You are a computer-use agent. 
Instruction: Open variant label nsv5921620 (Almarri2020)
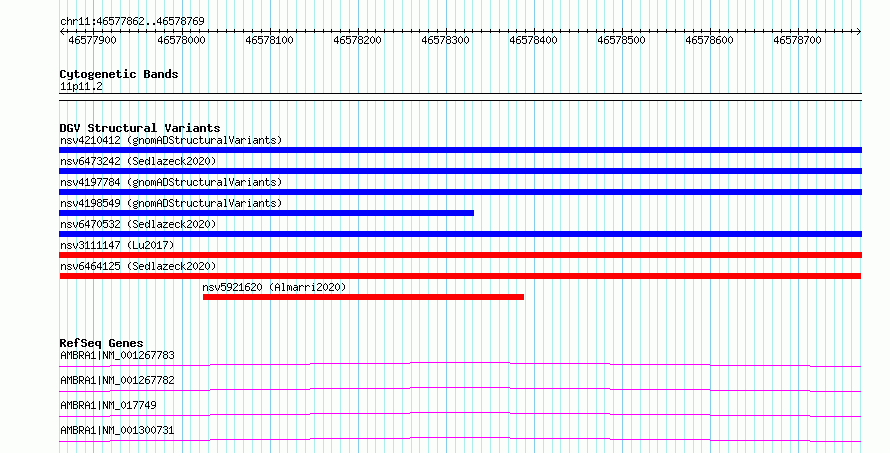274,287
